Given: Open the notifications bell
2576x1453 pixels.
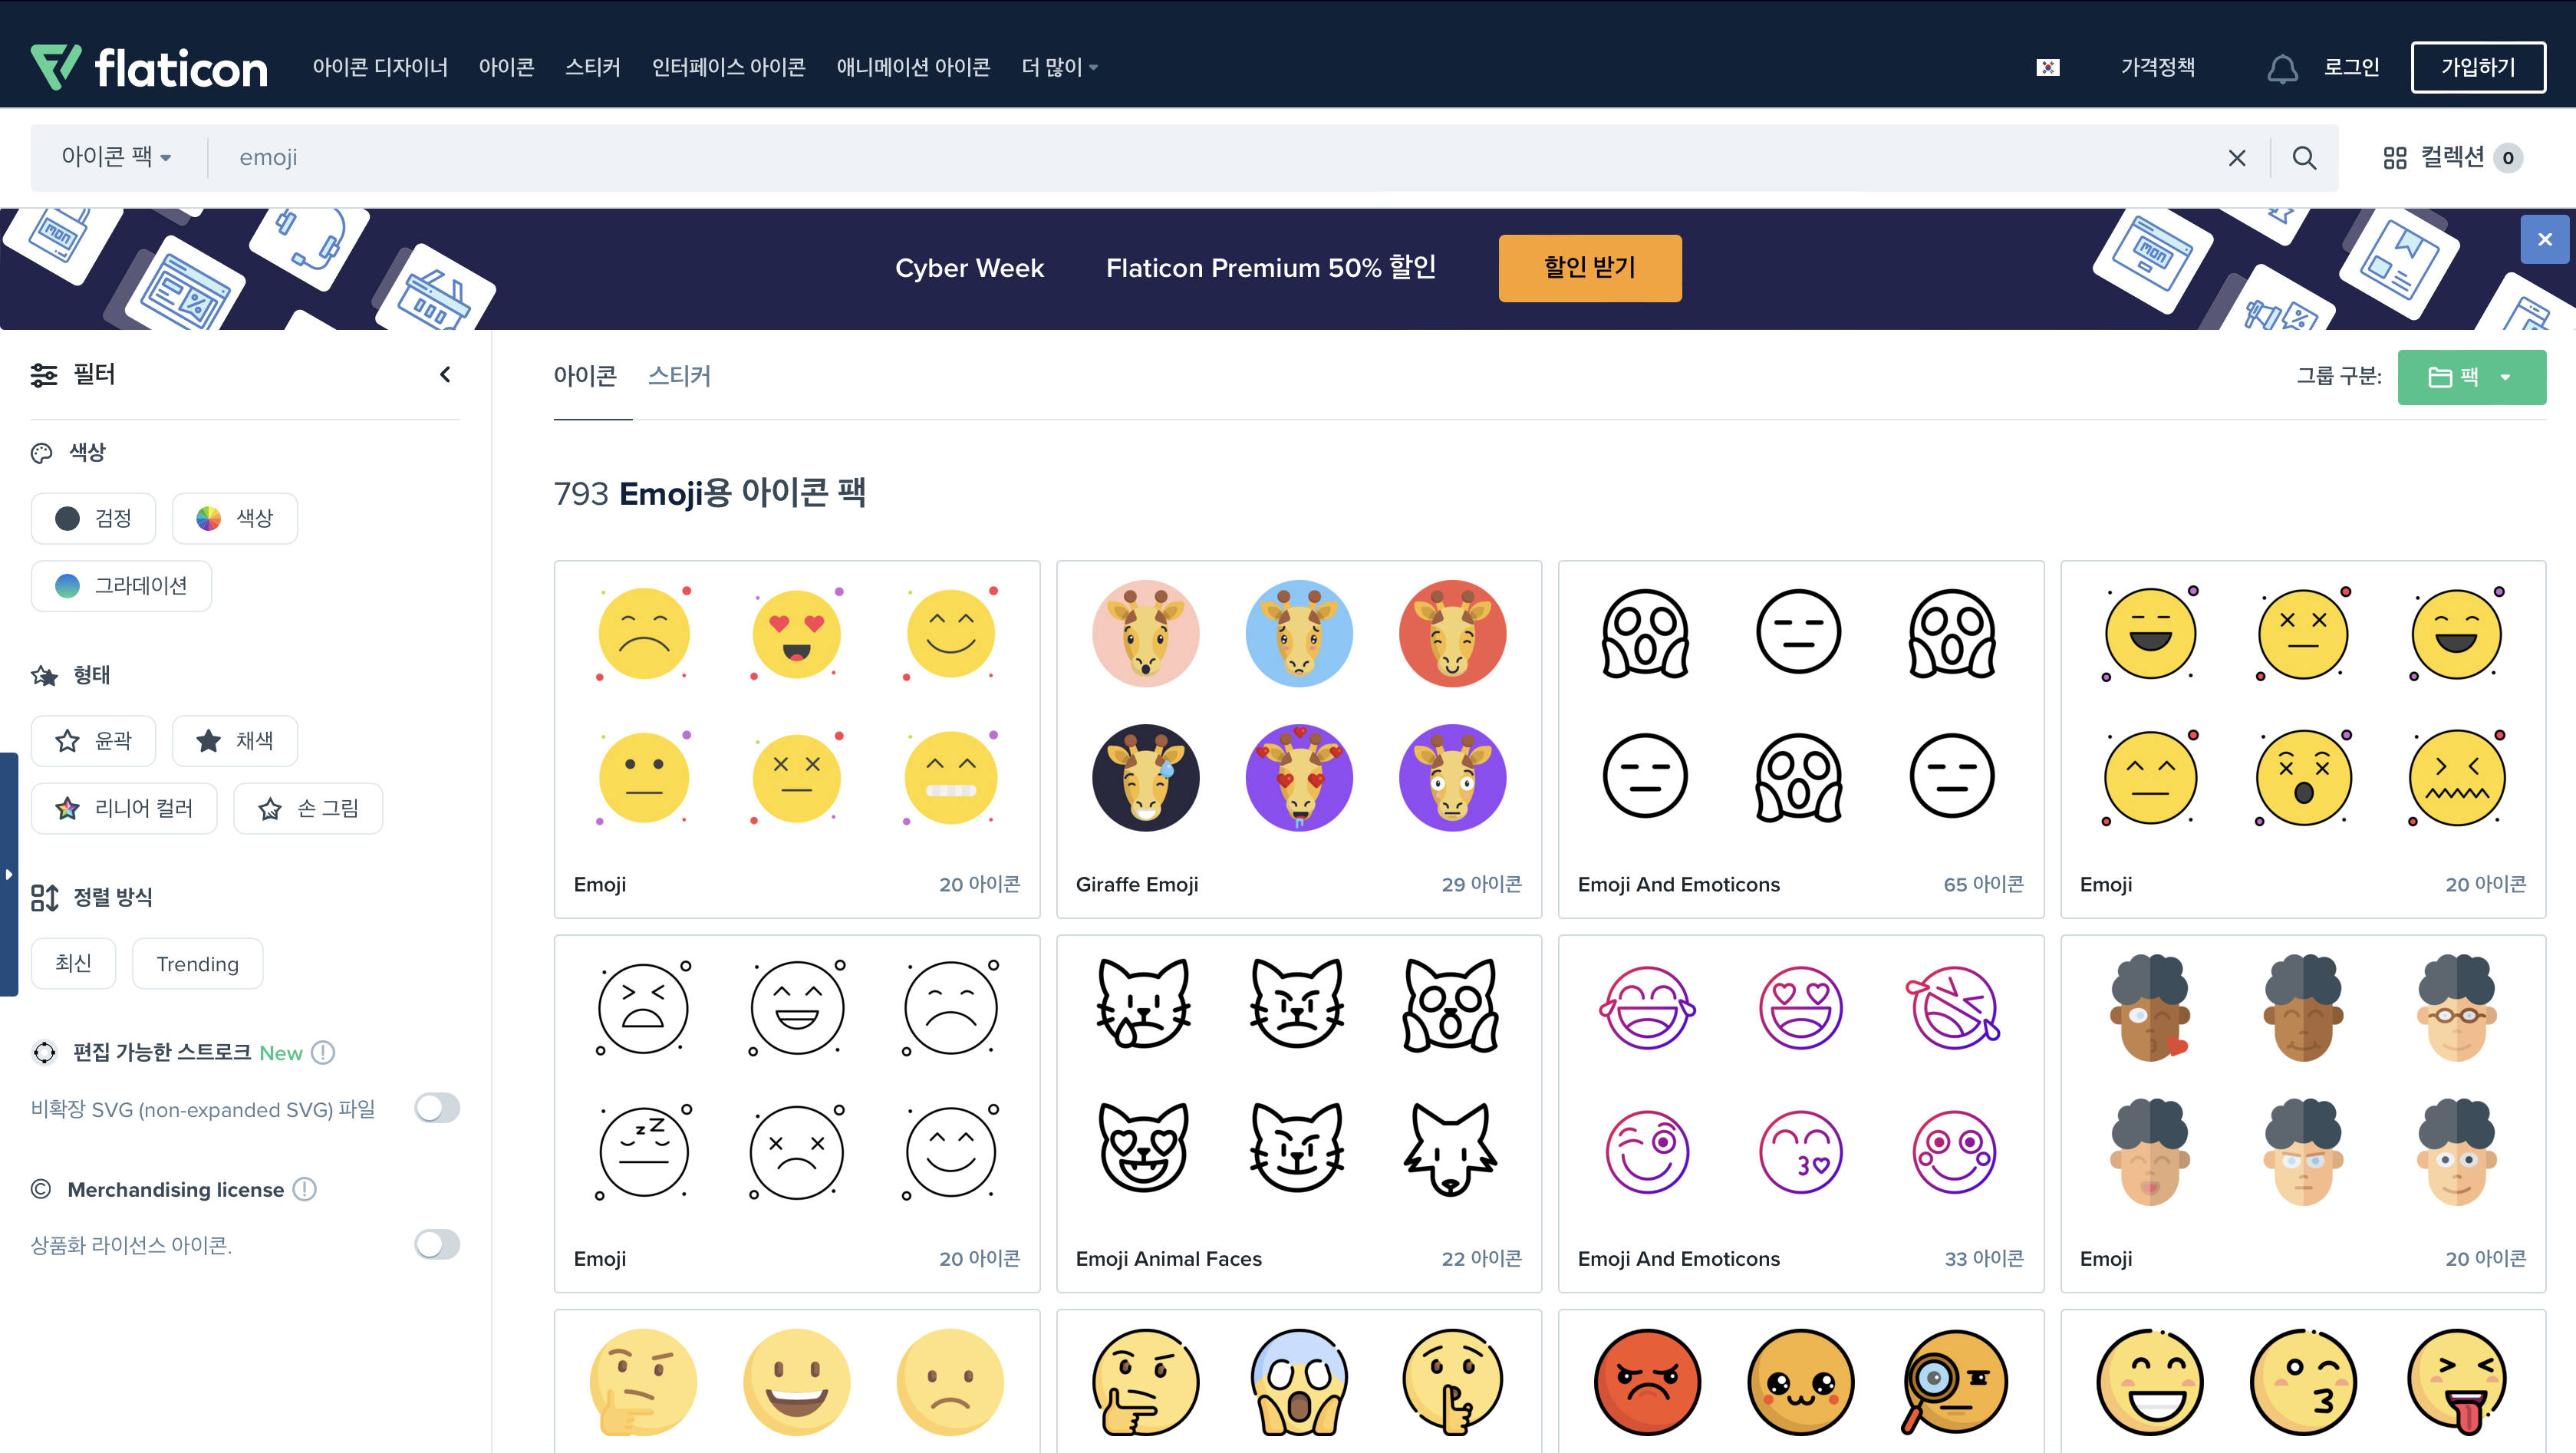Looking at the screenshot, I should tap(2282, 69).
